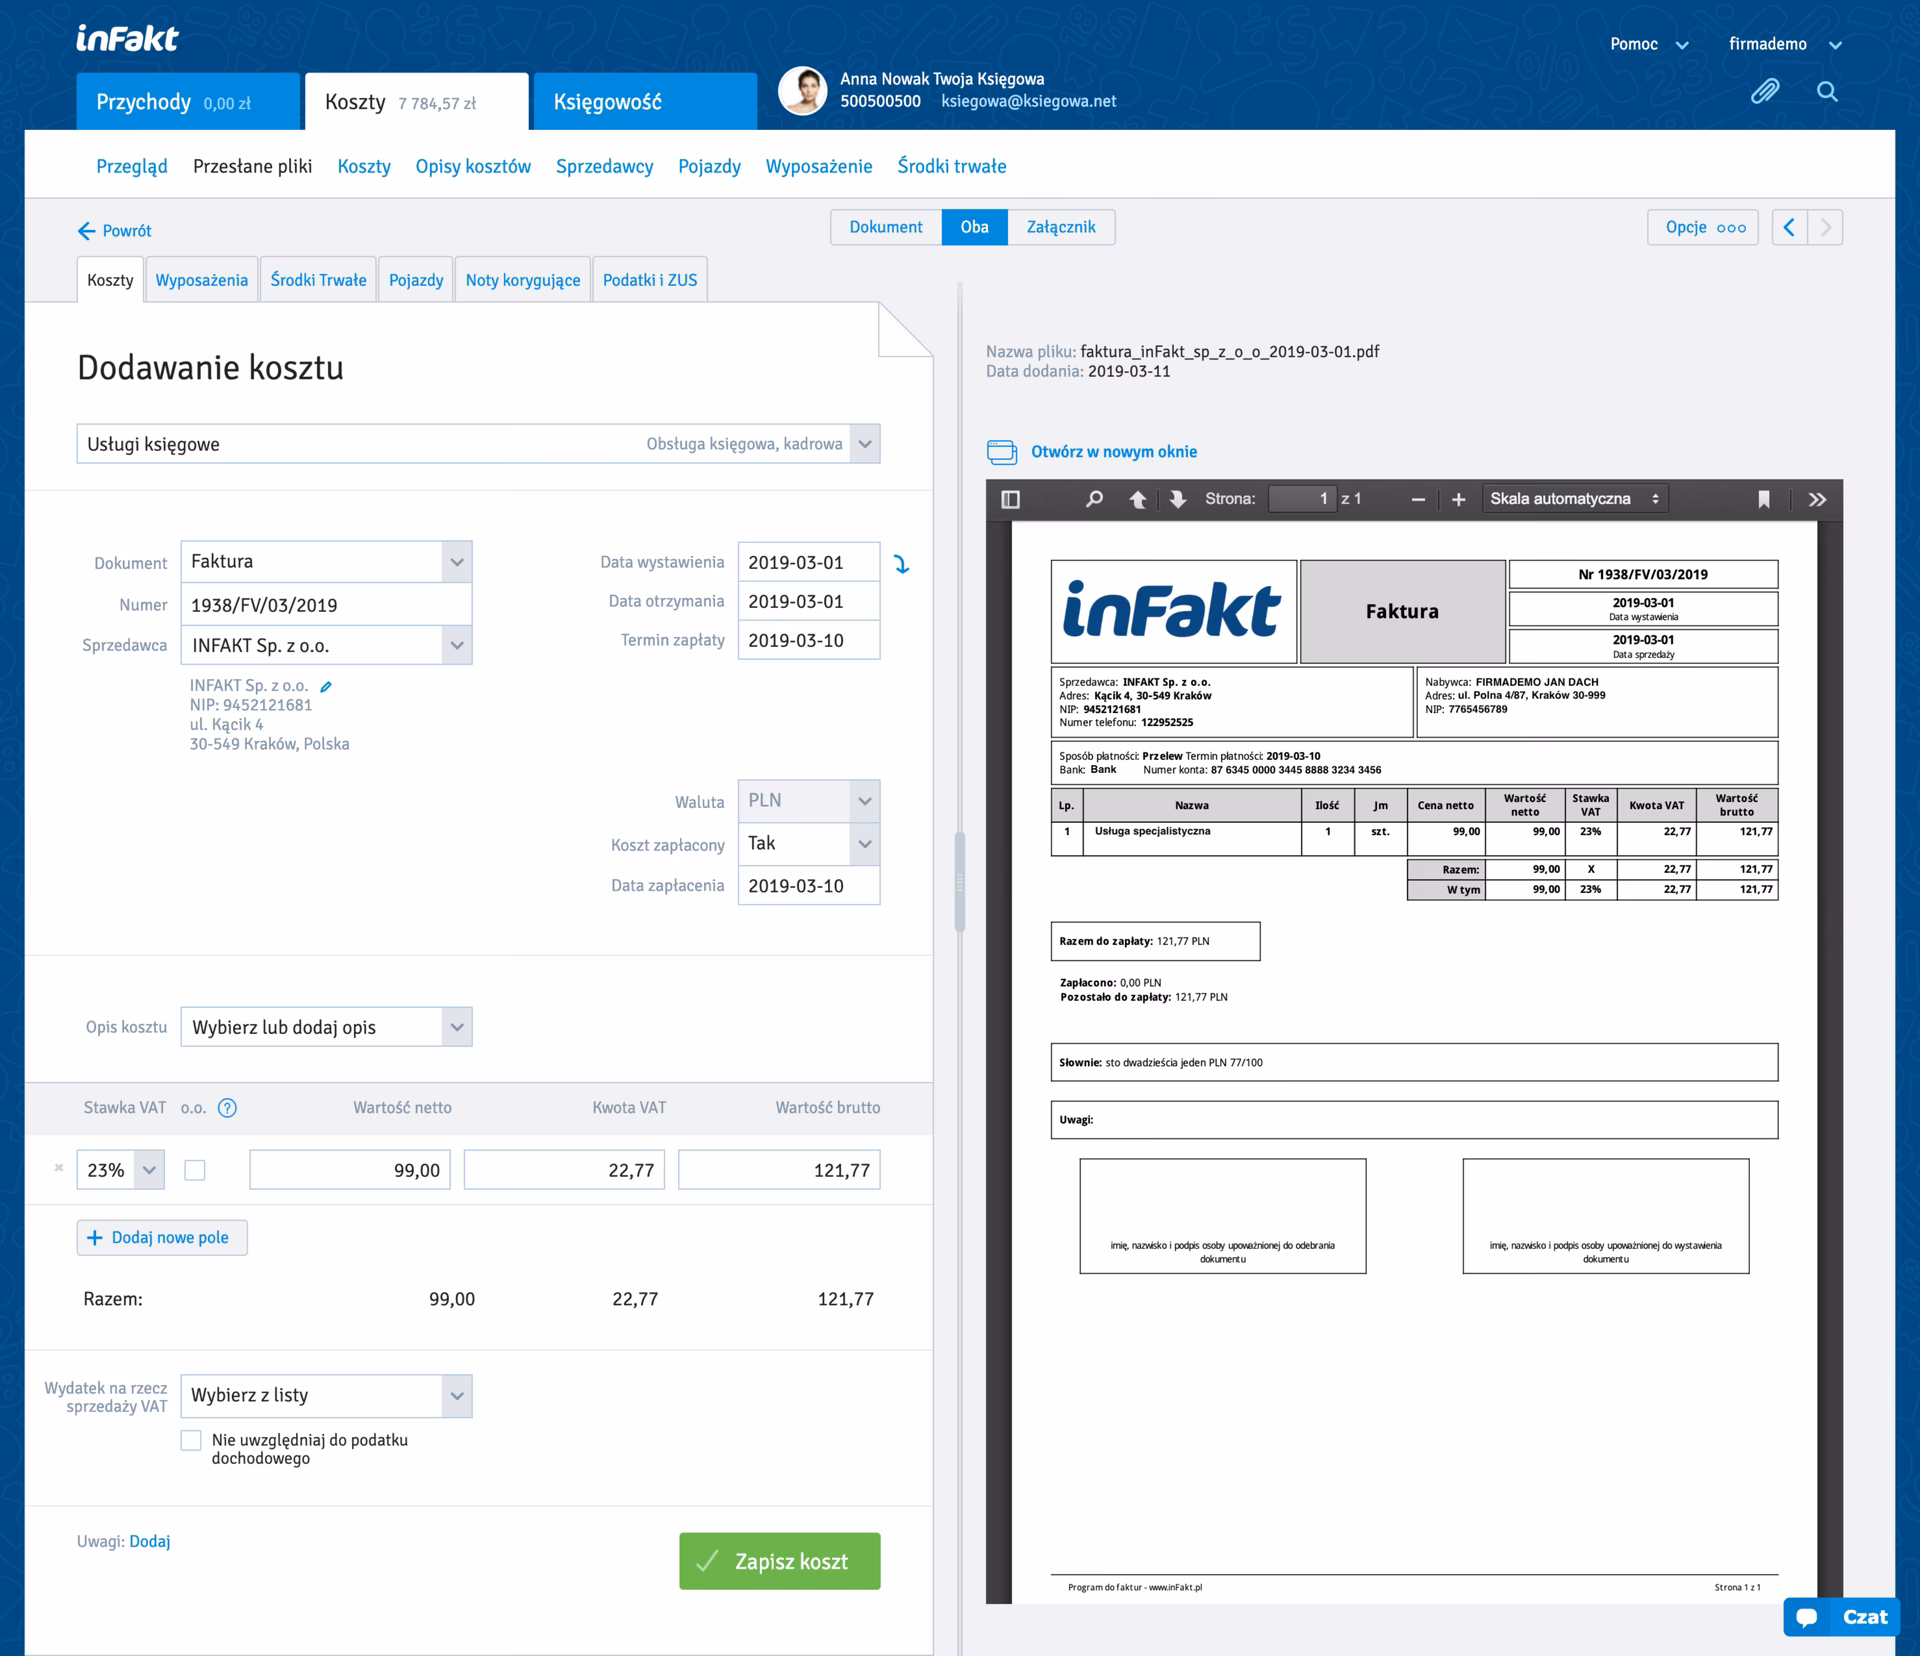The image size is (1920, 1656).
Task: Click the PDF bookmark icon
Action: [x=1763, y=499]
